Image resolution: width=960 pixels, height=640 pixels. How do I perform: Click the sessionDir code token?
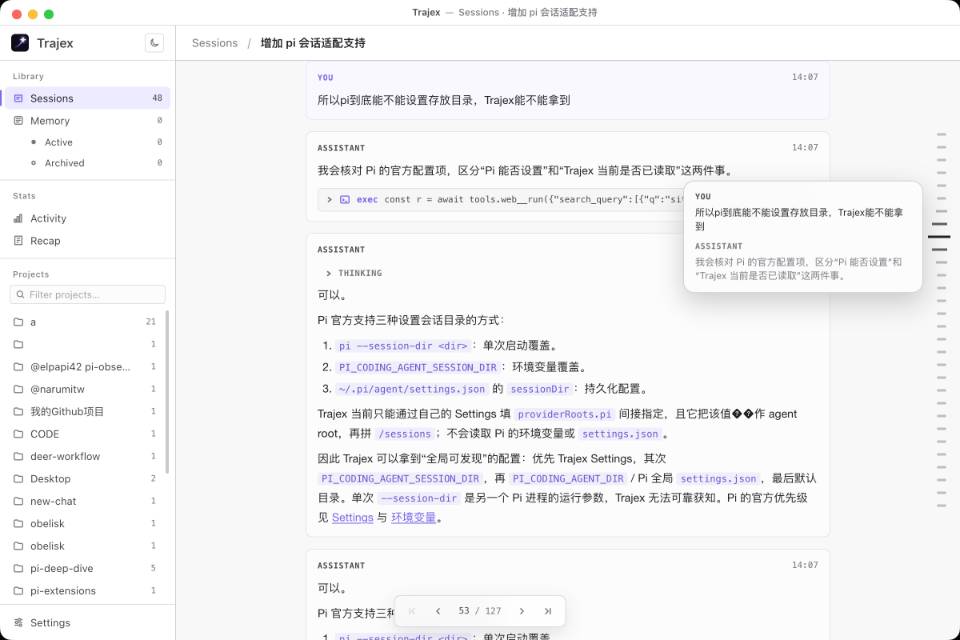(539, 389)
